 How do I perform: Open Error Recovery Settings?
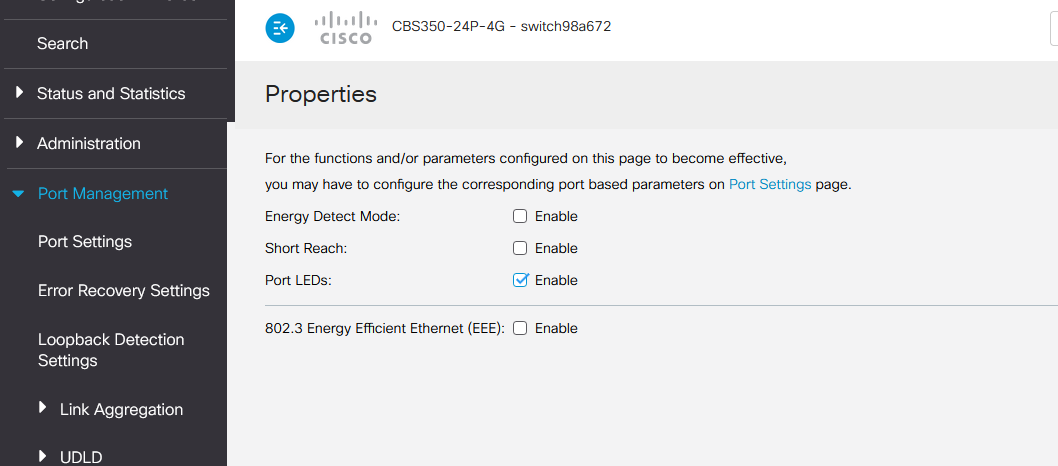tap(123, 291)
